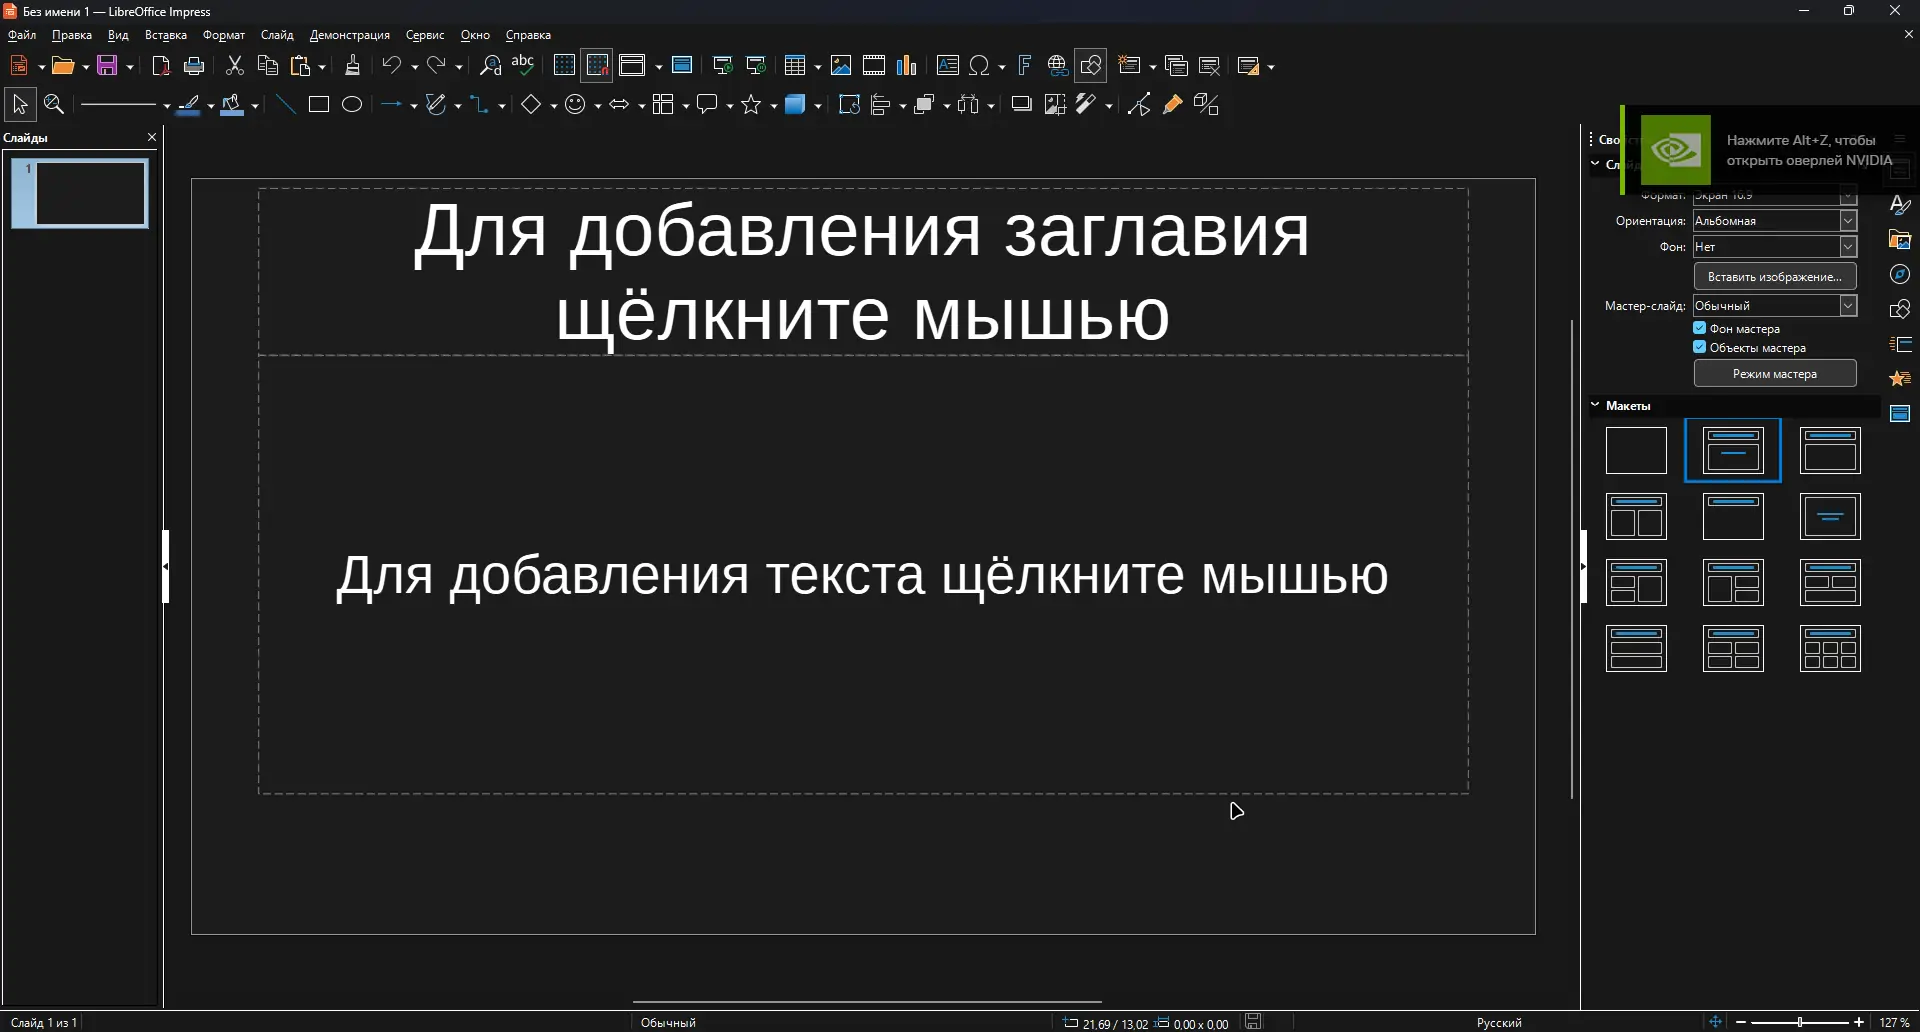
Task: Click the Режим мастера button
Action: coord(1776,373)
